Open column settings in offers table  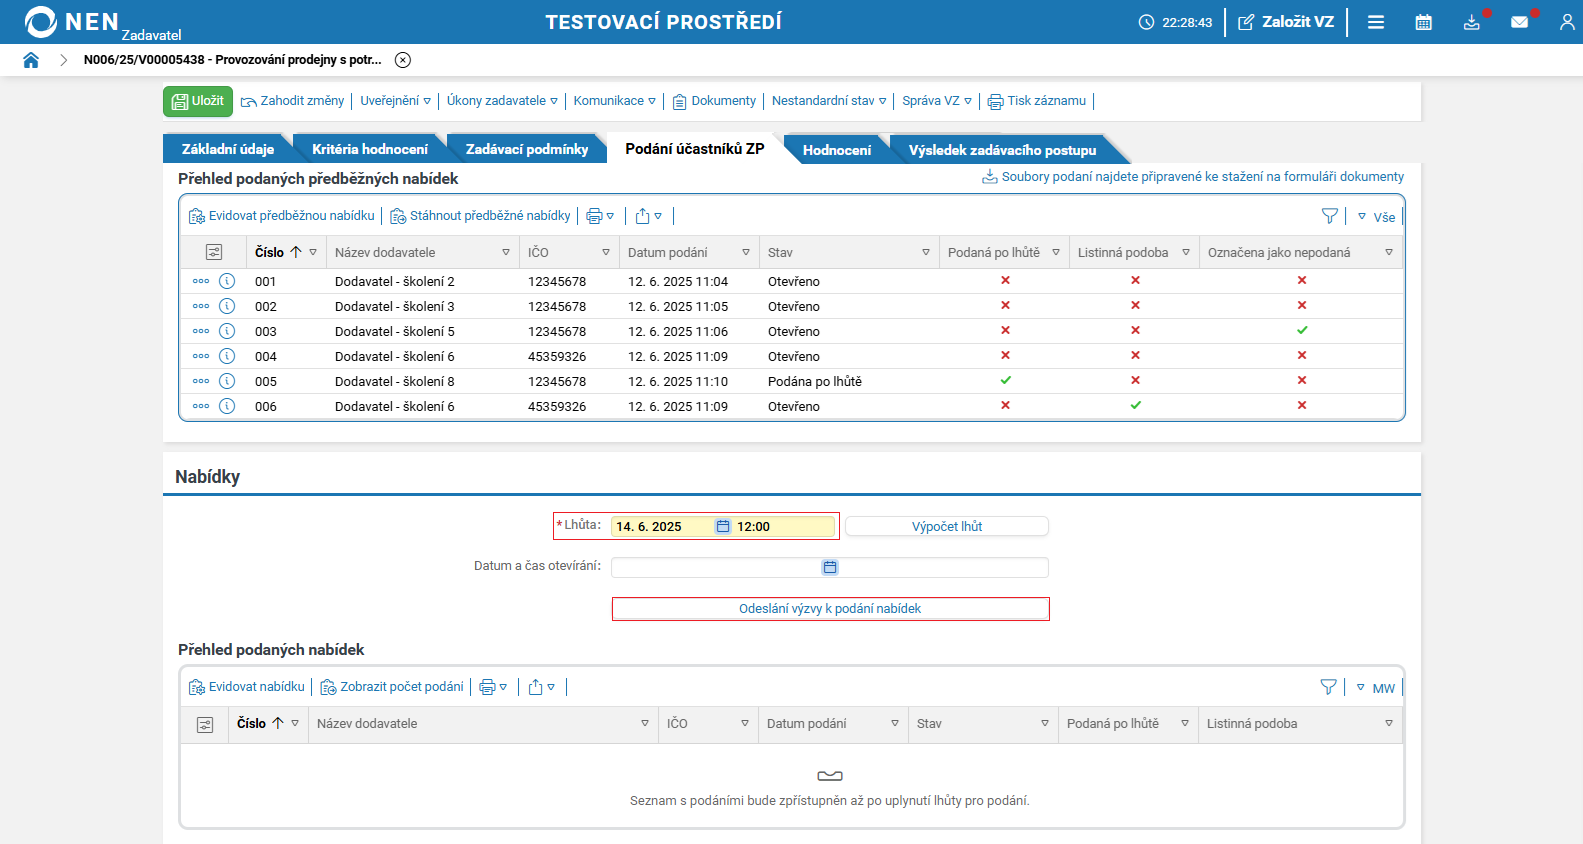pos(205,724)
